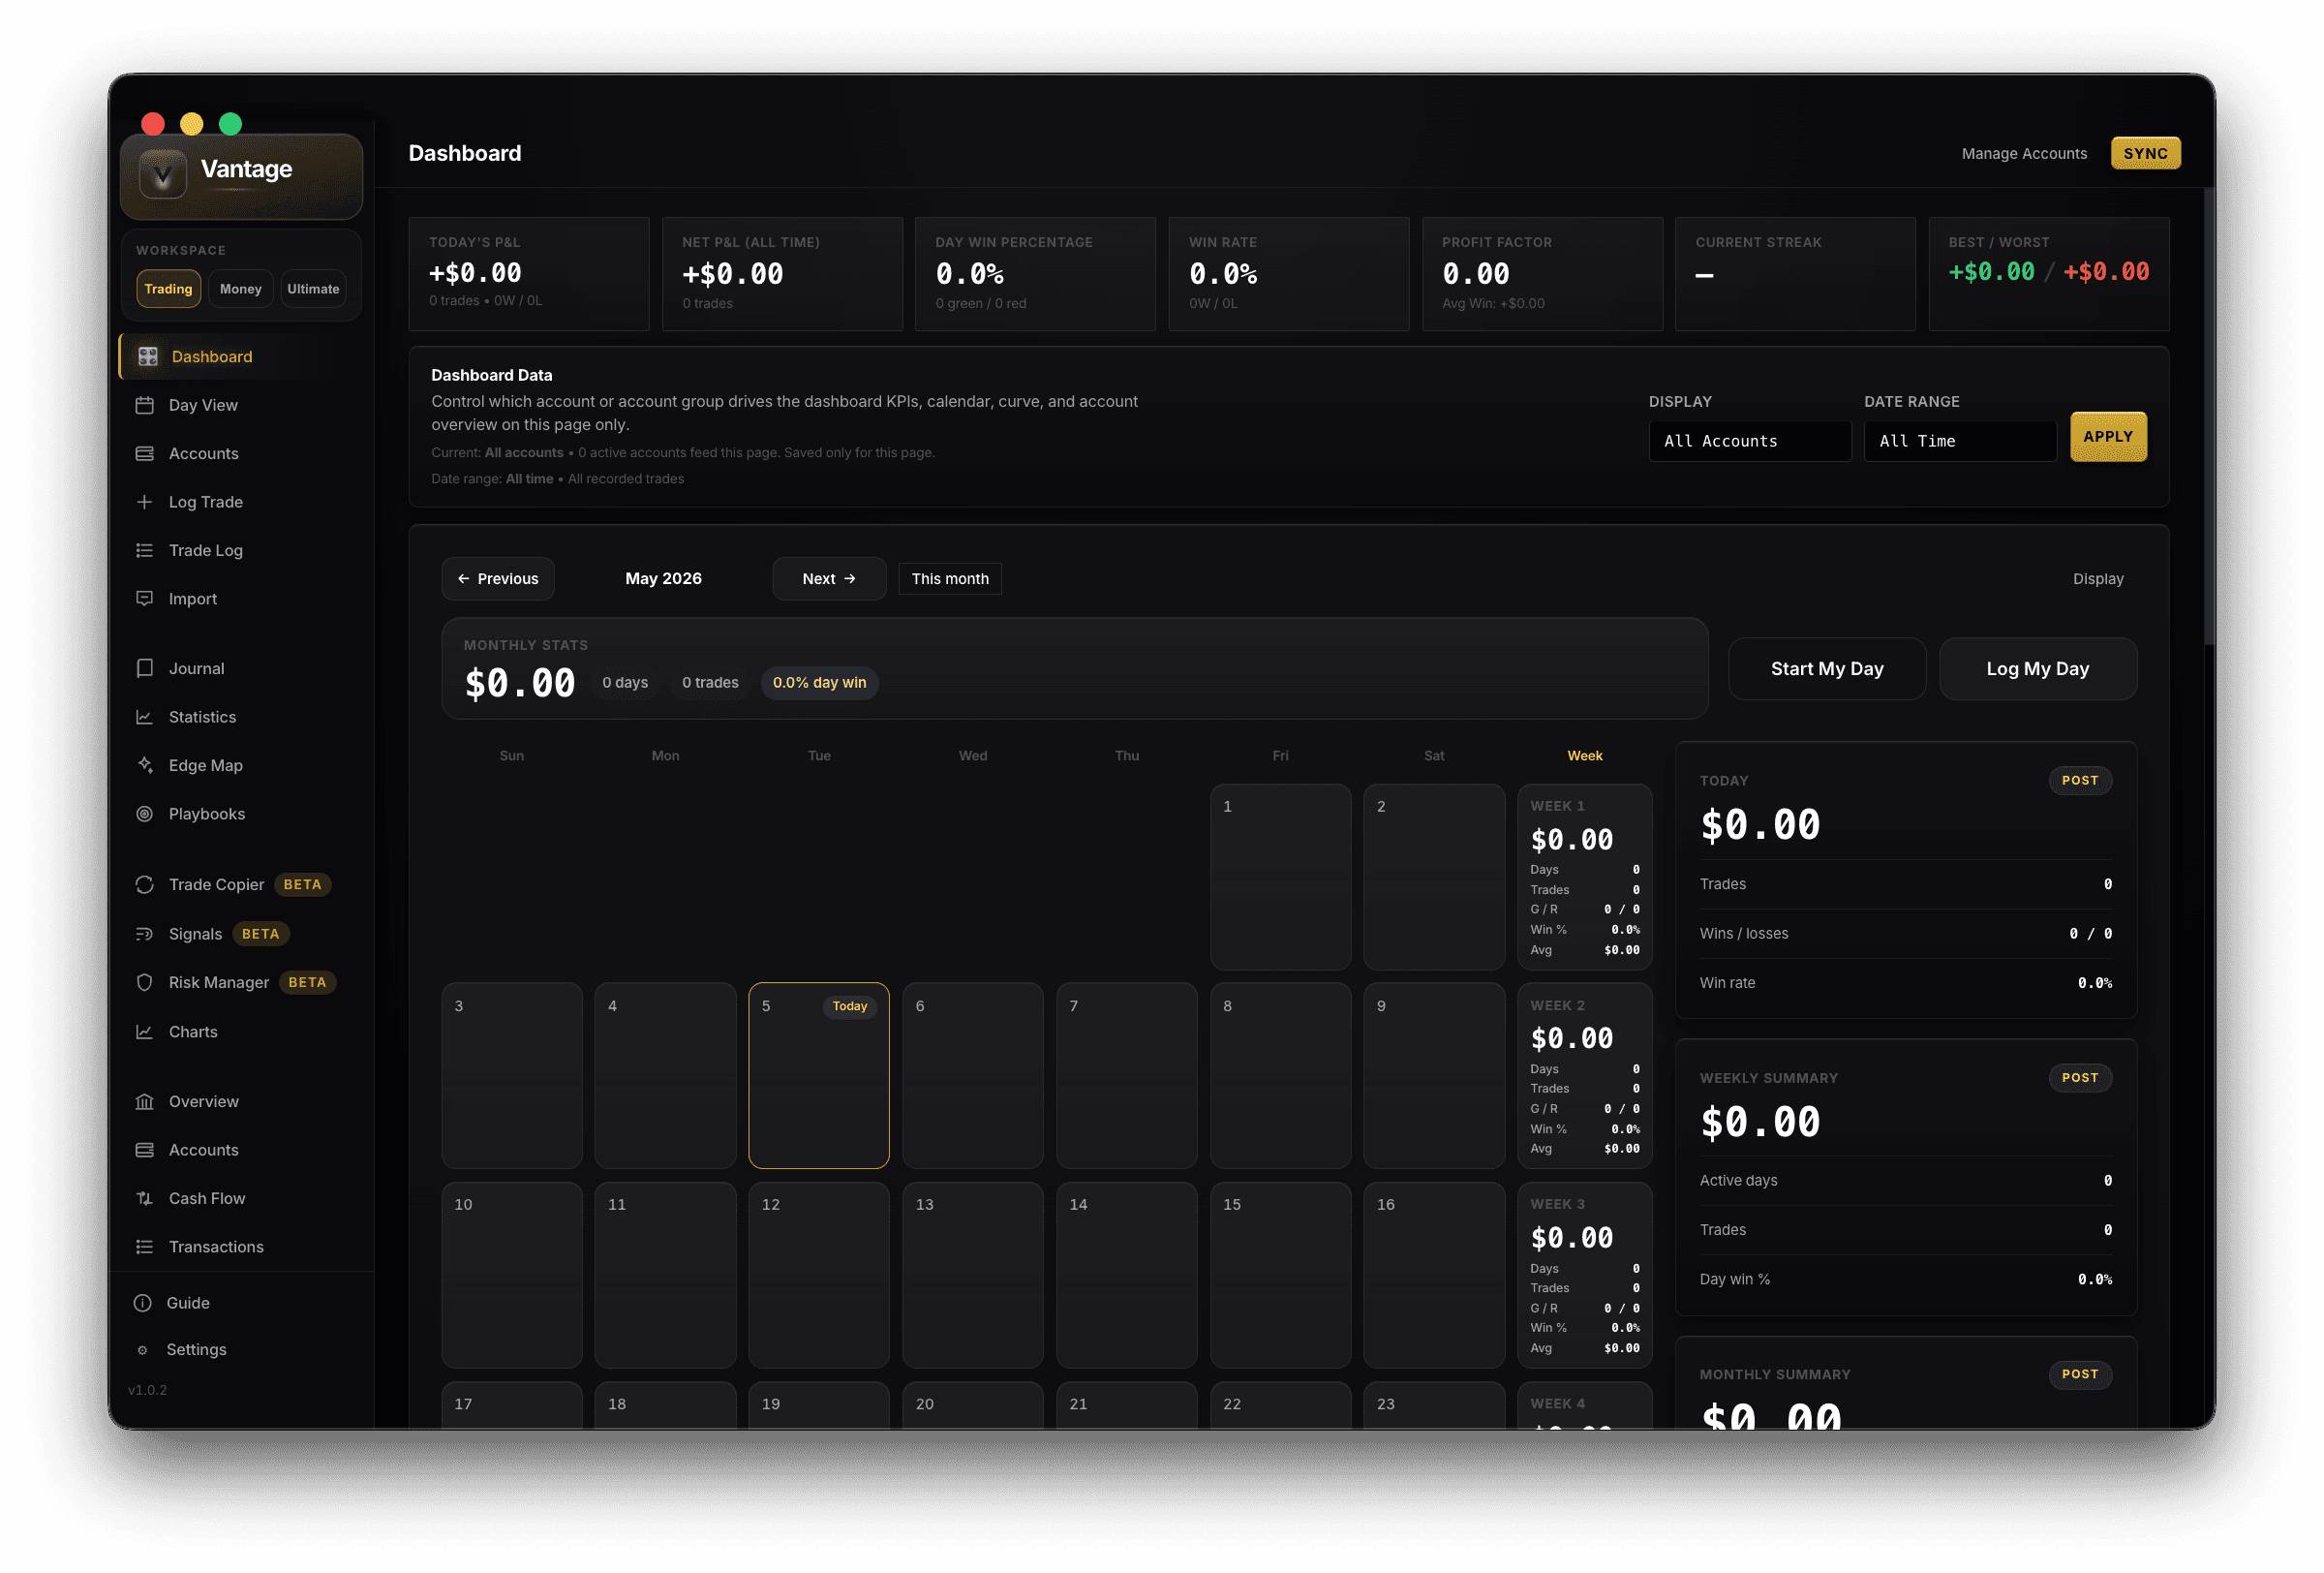
Task: Select calendar day 10
Action: [x=511, y=1275]
